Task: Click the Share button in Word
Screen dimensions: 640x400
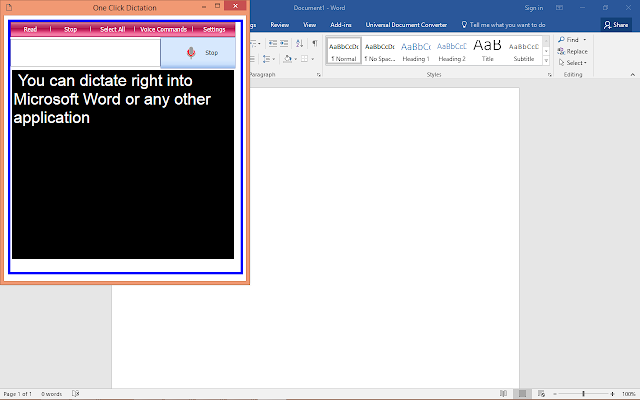Action: [616, 25]
